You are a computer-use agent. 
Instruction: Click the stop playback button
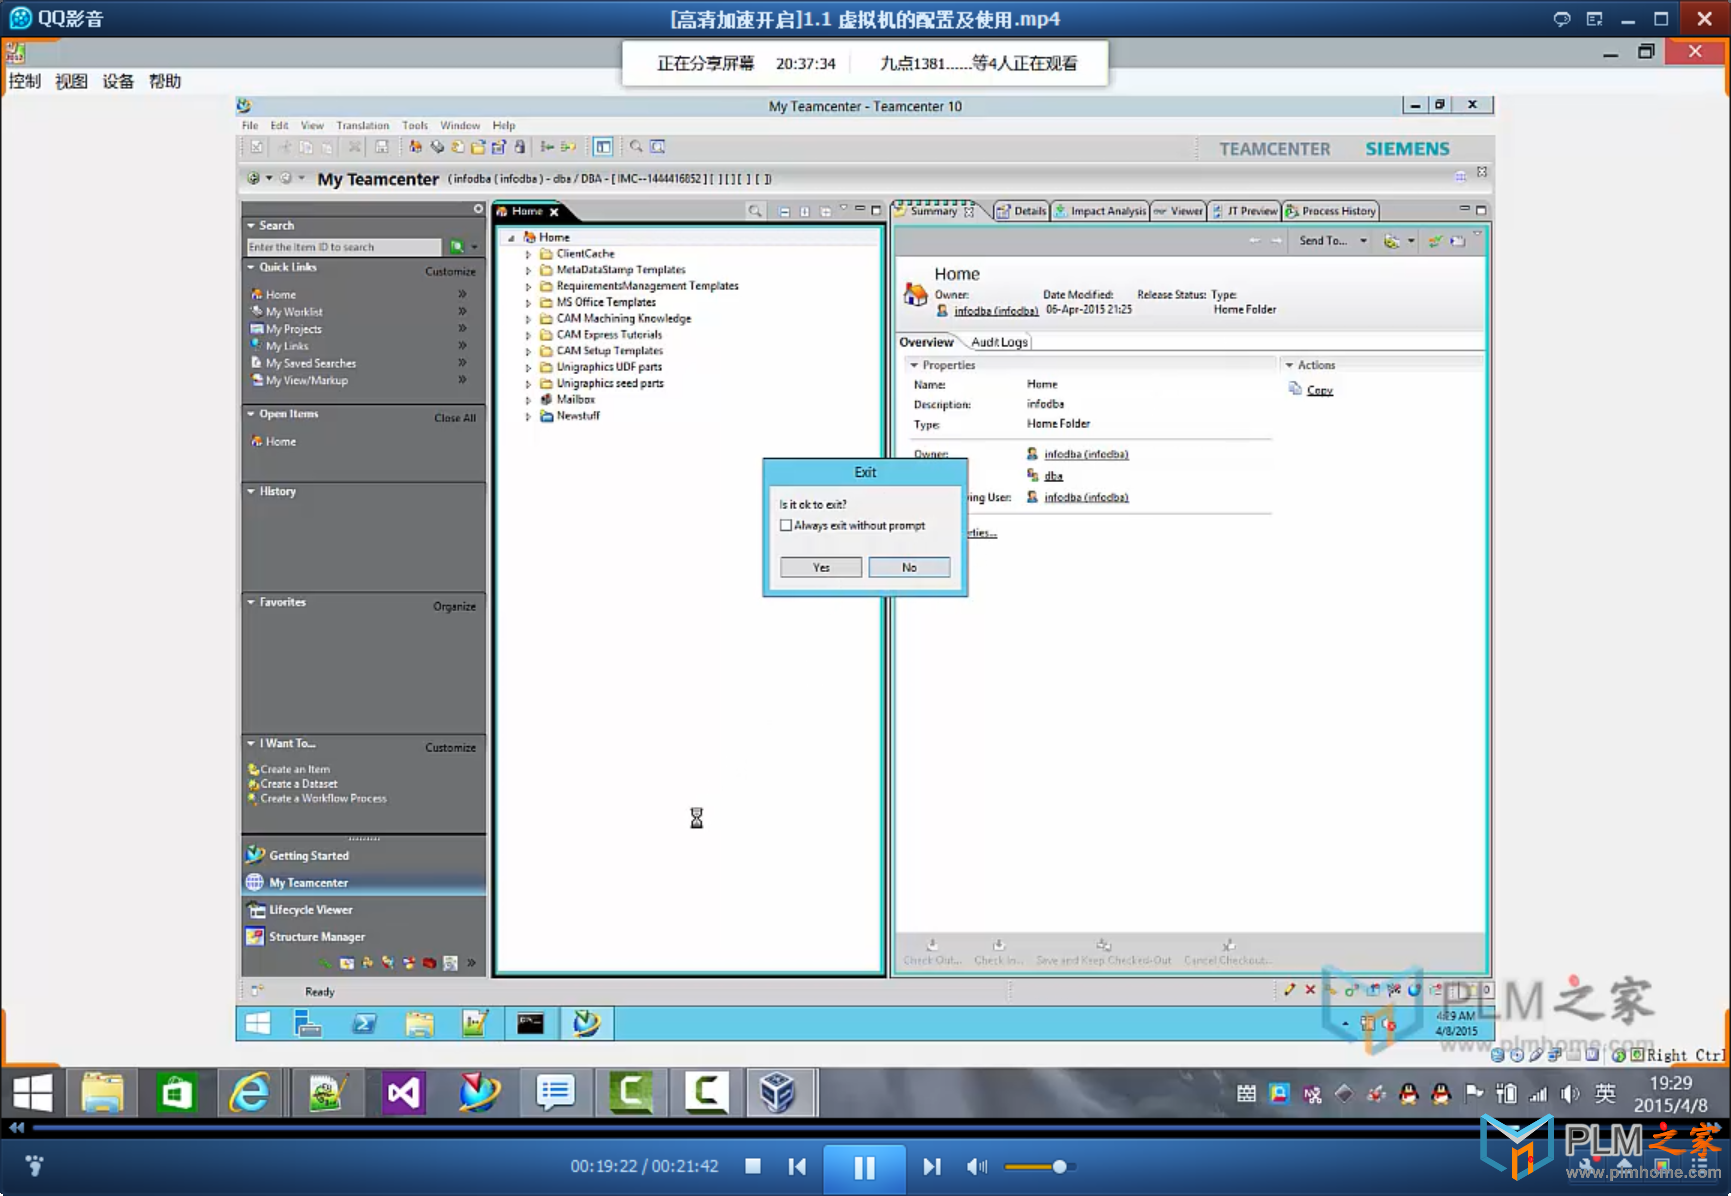(753, 1166)
